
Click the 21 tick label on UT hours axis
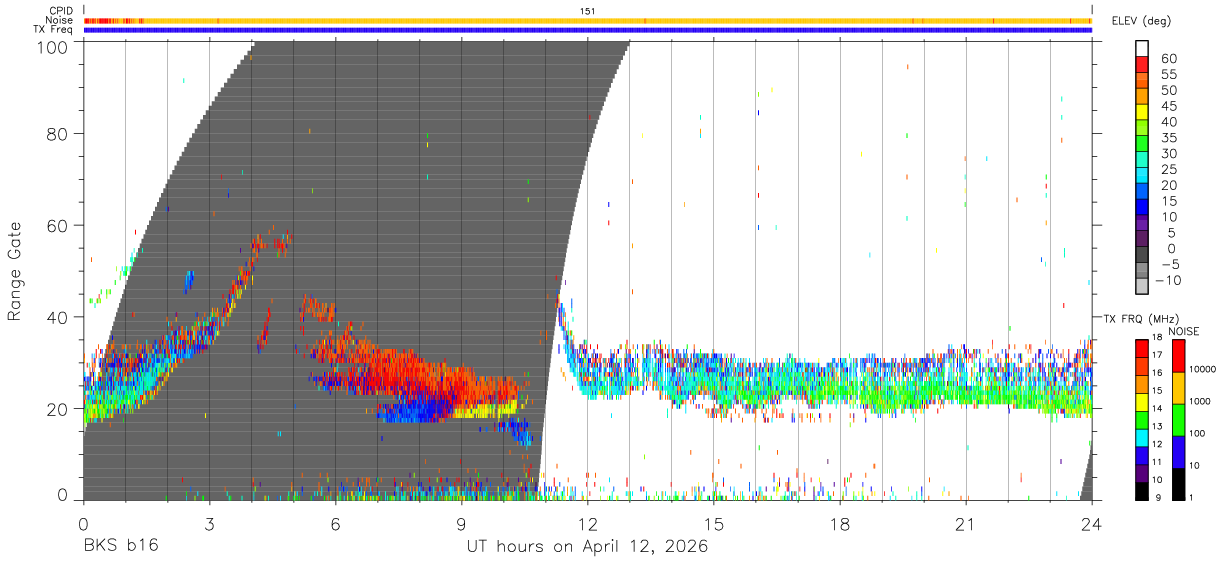pyautogui.click(x=965, y=524)
